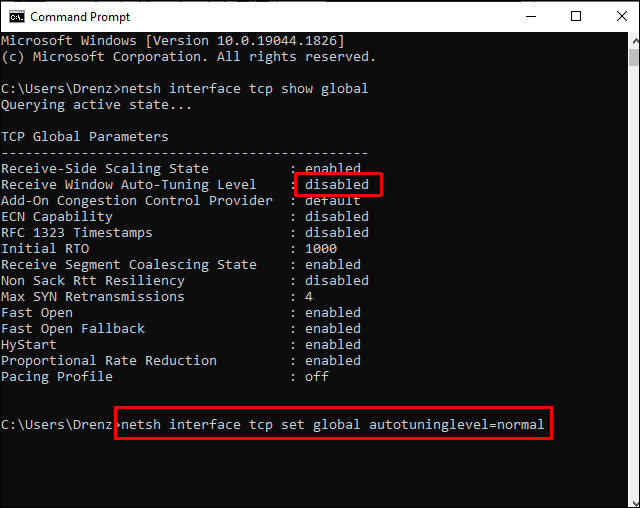The height and width of the screenshot is (508, 640).
Task: Click the Command Prompt icon in title bar
Action: (14, 17)
